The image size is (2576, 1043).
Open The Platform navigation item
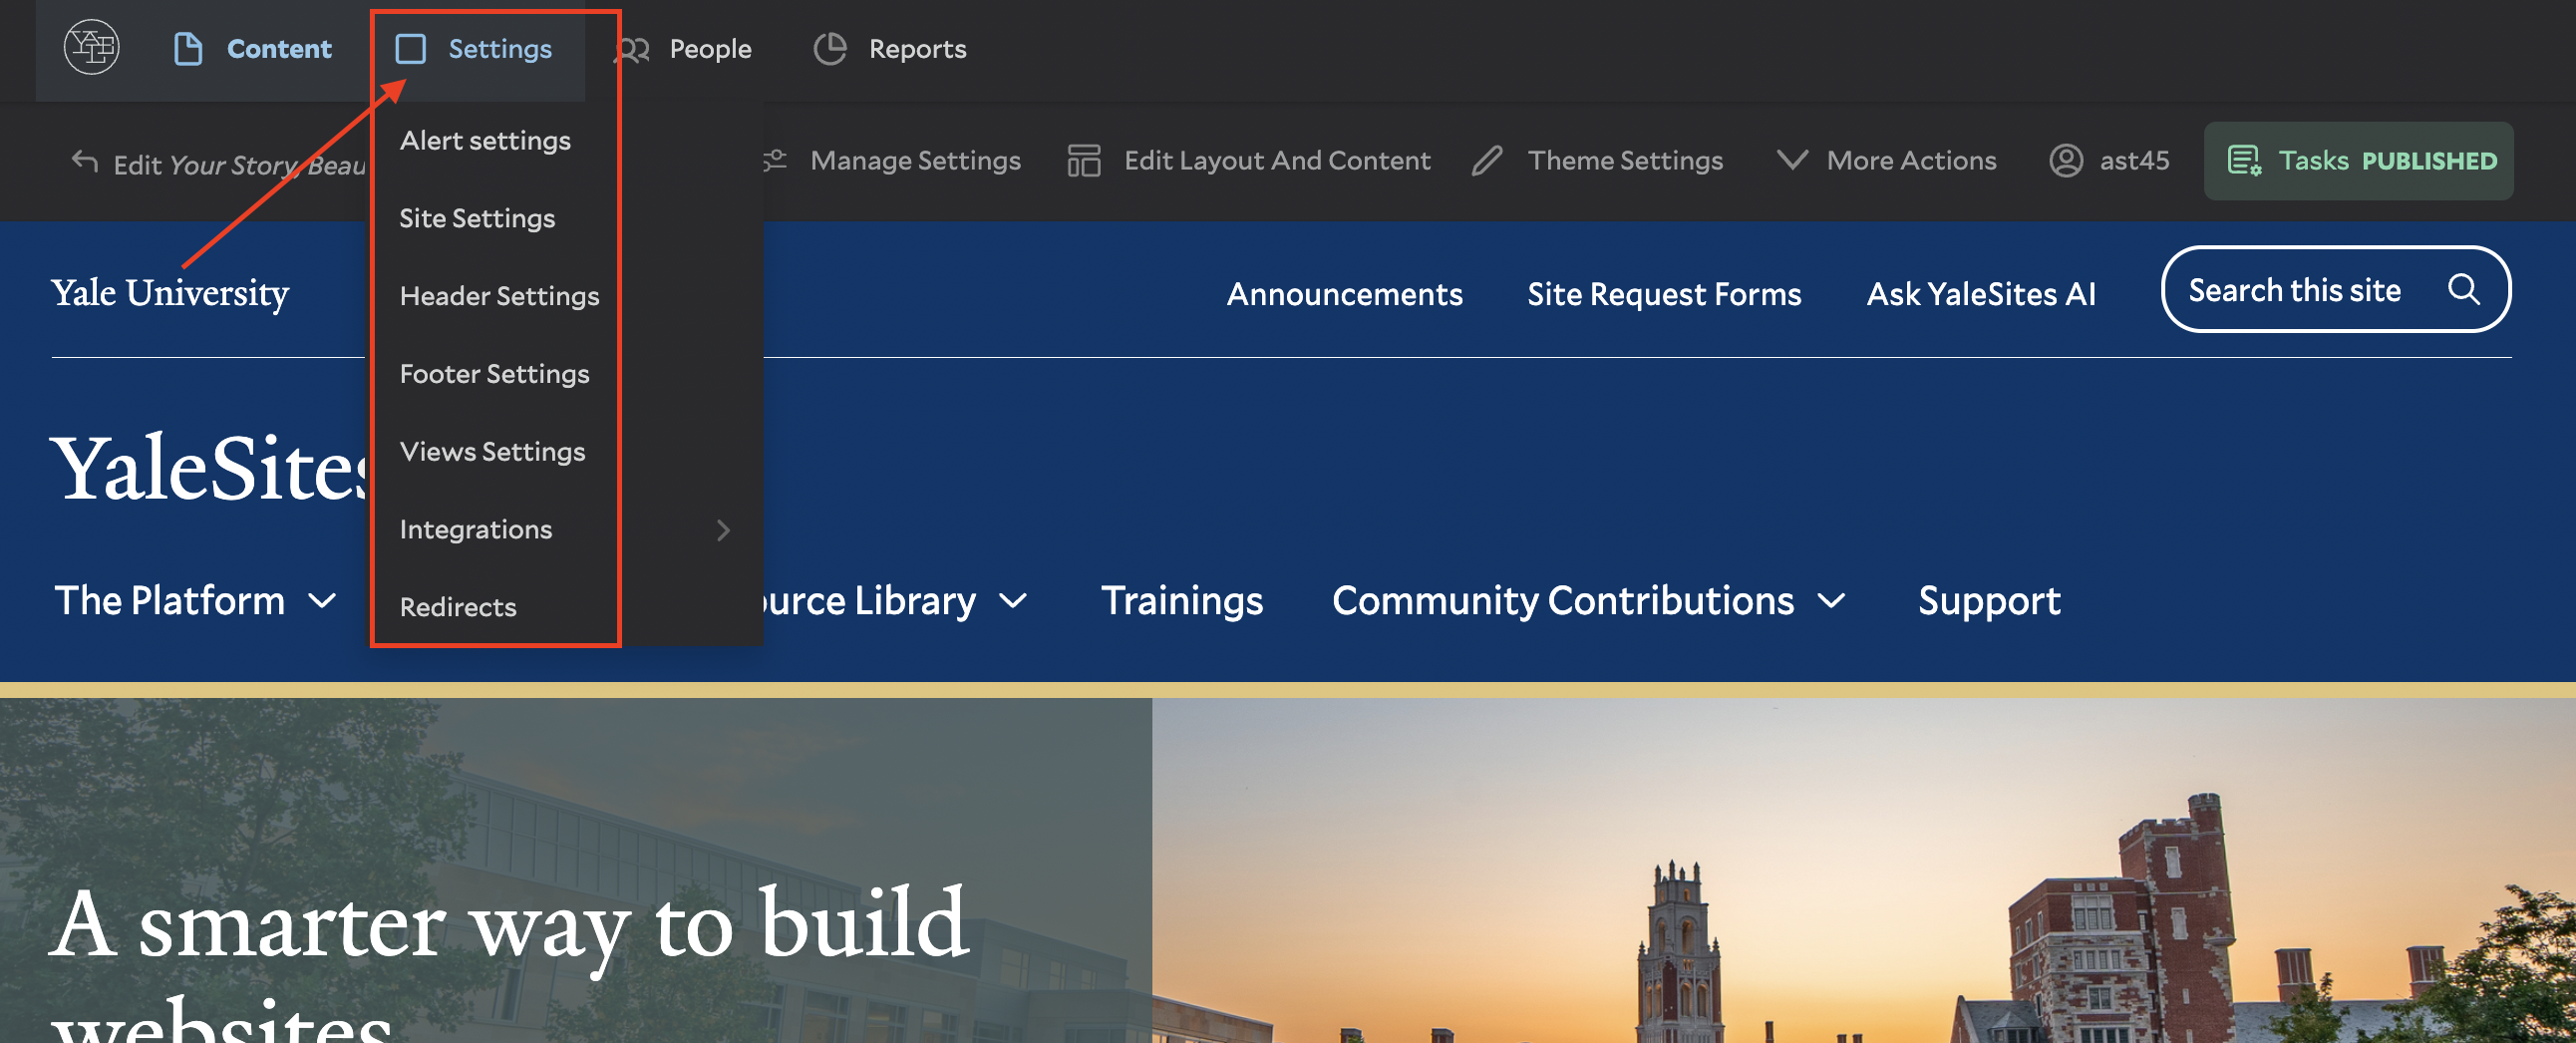click(x=195, y=601)
